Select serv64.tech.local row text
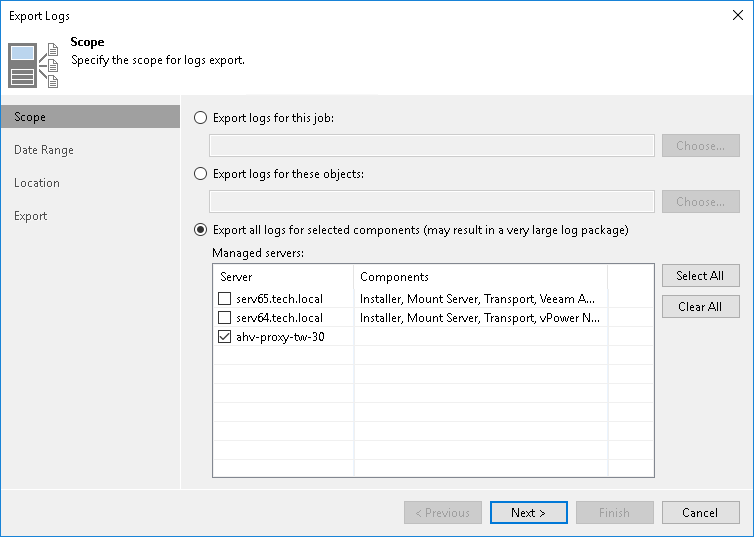This screenshot has height=537, width=754. point(279,318)
